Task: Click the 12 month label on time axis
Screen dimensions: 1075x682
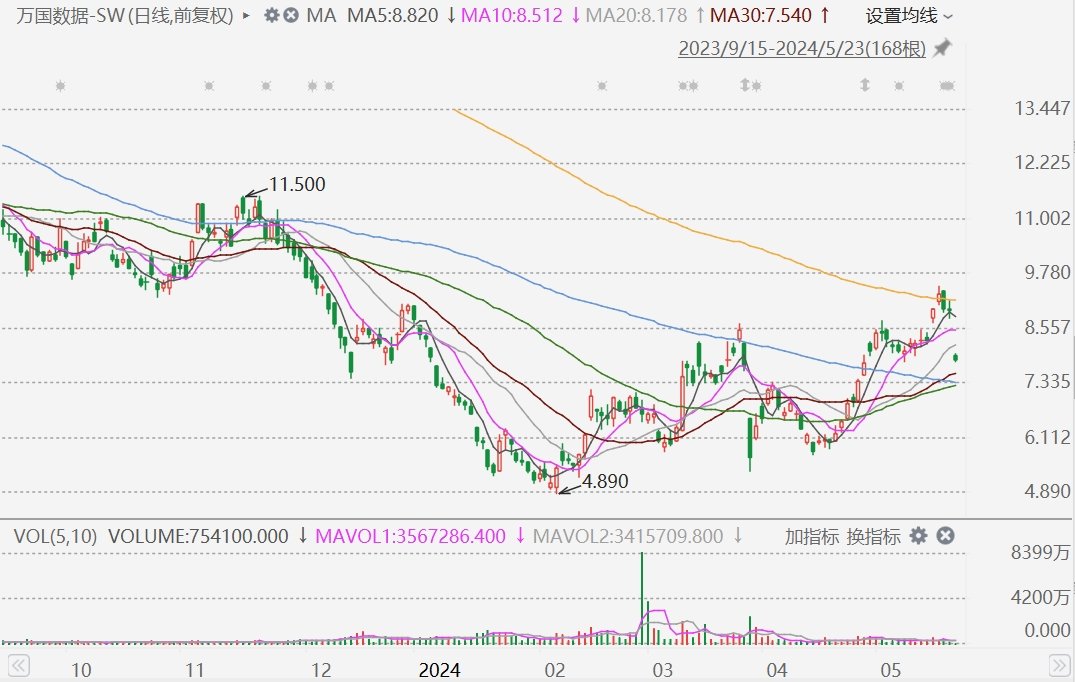Action: (x=321, y=670)
